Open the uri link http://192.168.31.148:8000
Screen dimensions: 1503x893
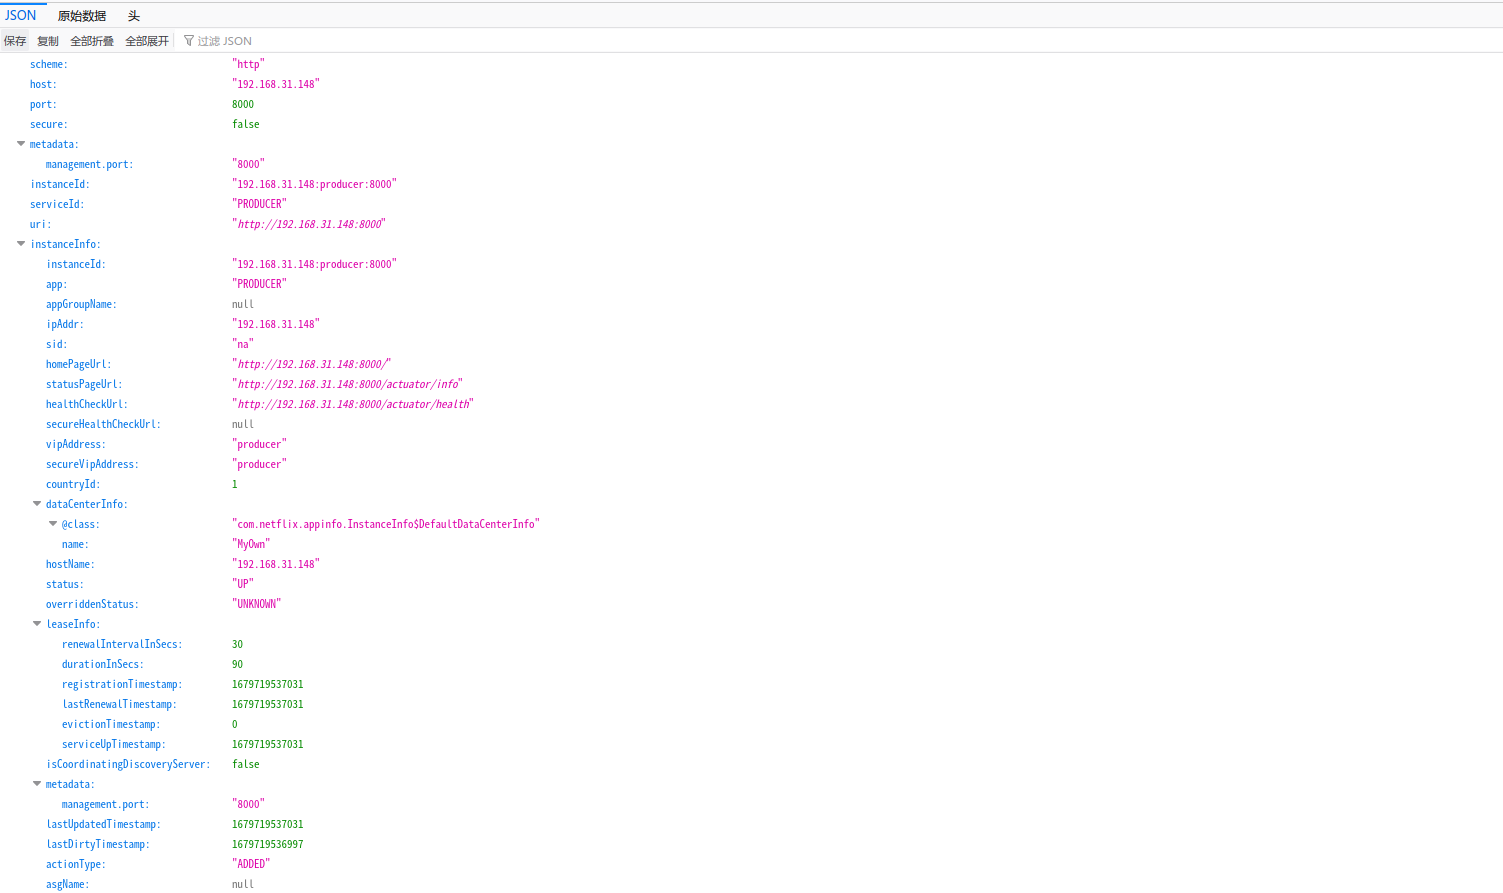coord(309,223)
